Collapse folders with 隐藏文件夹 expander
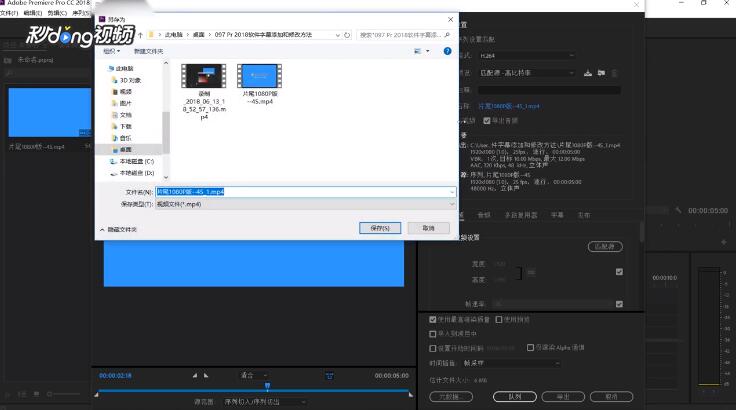This screenshot has width=736, height=410. coord(118,230)
